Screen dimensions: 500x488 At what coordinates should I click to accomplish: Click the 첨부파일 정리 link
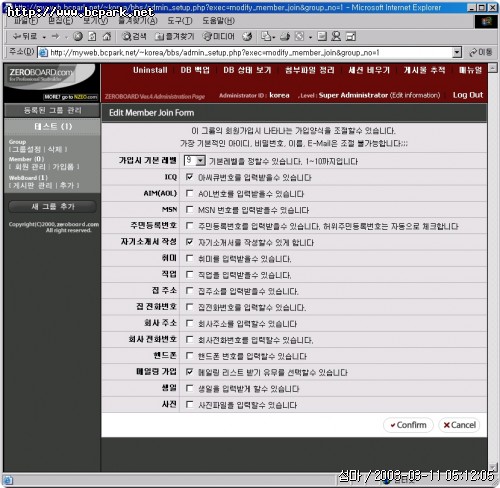click(310, 70)
